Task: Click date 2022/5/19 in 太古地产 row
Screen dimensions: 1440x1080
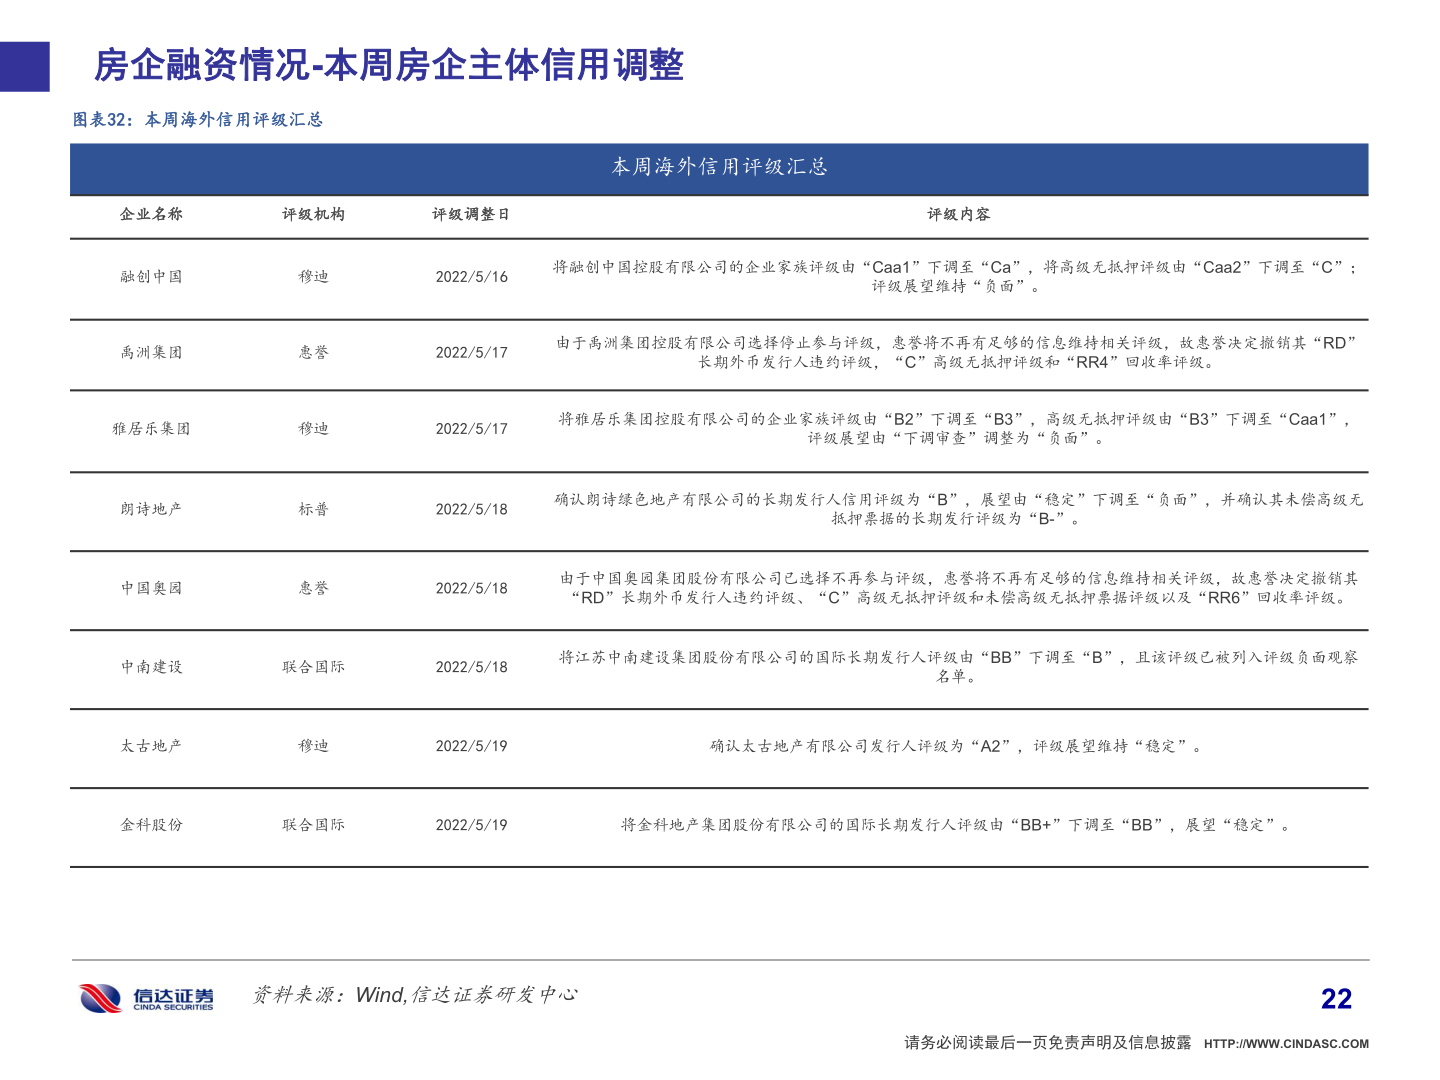Action: click(471, 746)
